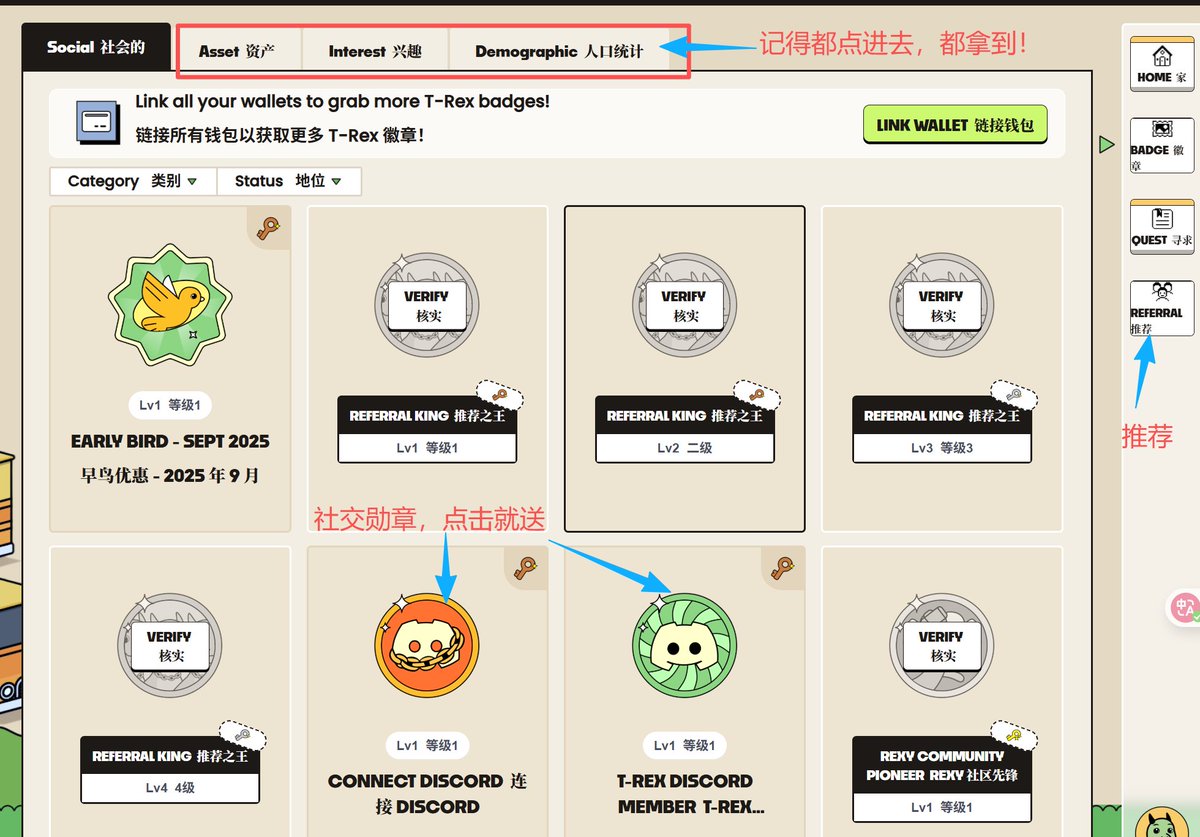
Task: Switch to the Interest tab
Action: (x=375, y=51)
